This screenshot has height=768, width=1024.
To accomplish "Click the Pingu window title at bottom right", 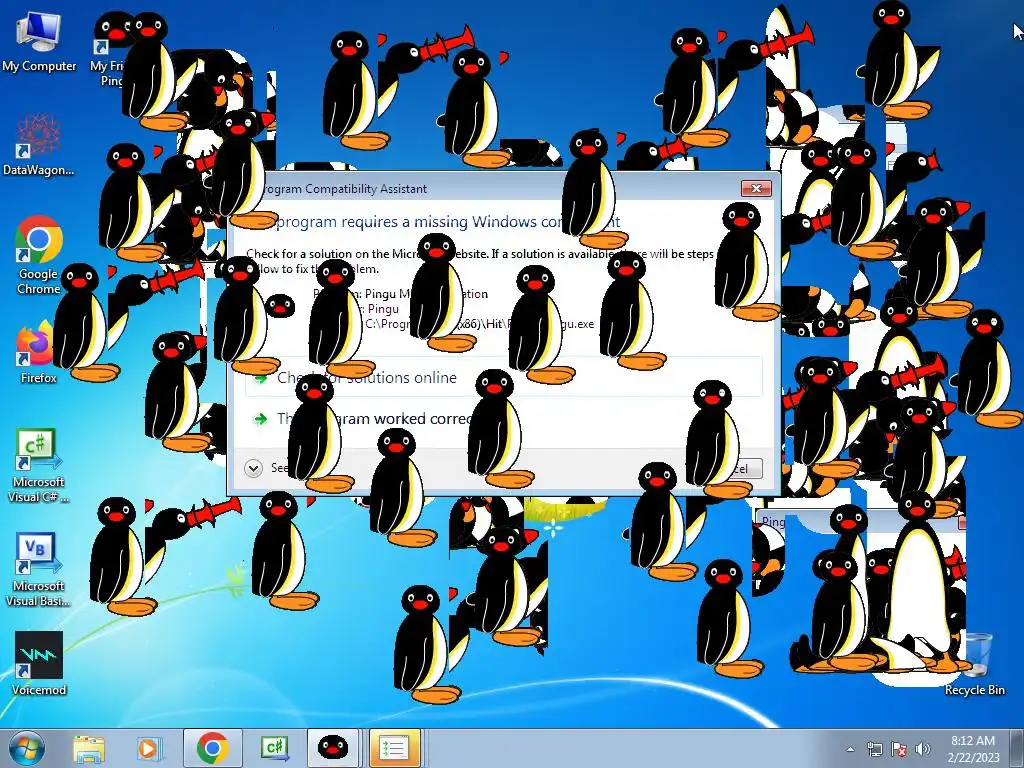I will [773, 521].
